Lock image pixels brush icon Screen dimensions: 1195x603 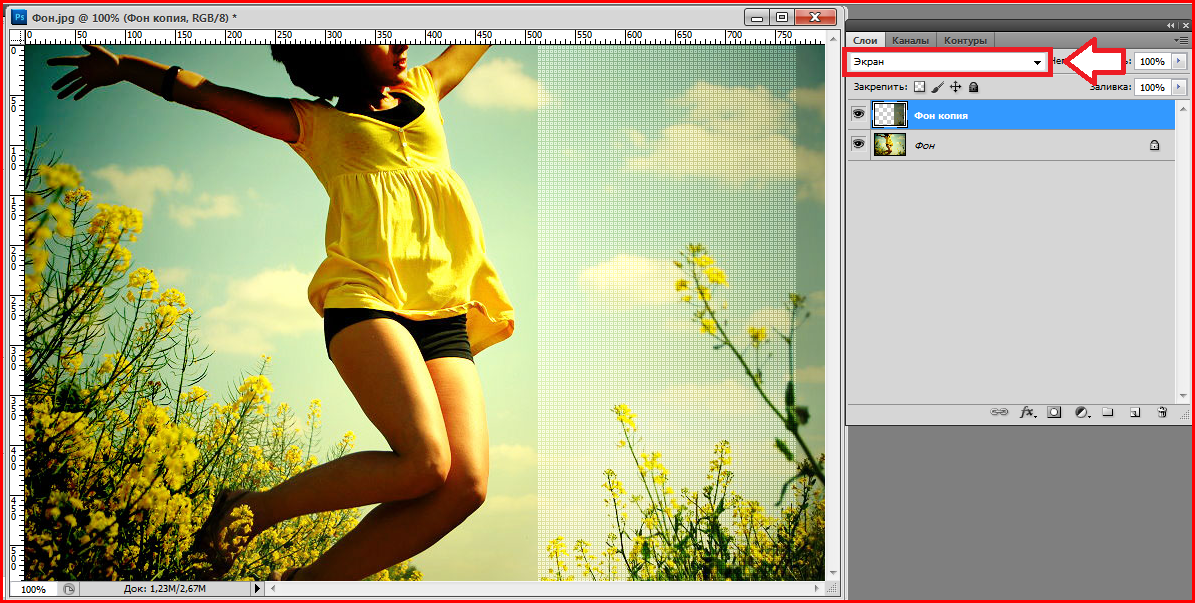[938, 88]
